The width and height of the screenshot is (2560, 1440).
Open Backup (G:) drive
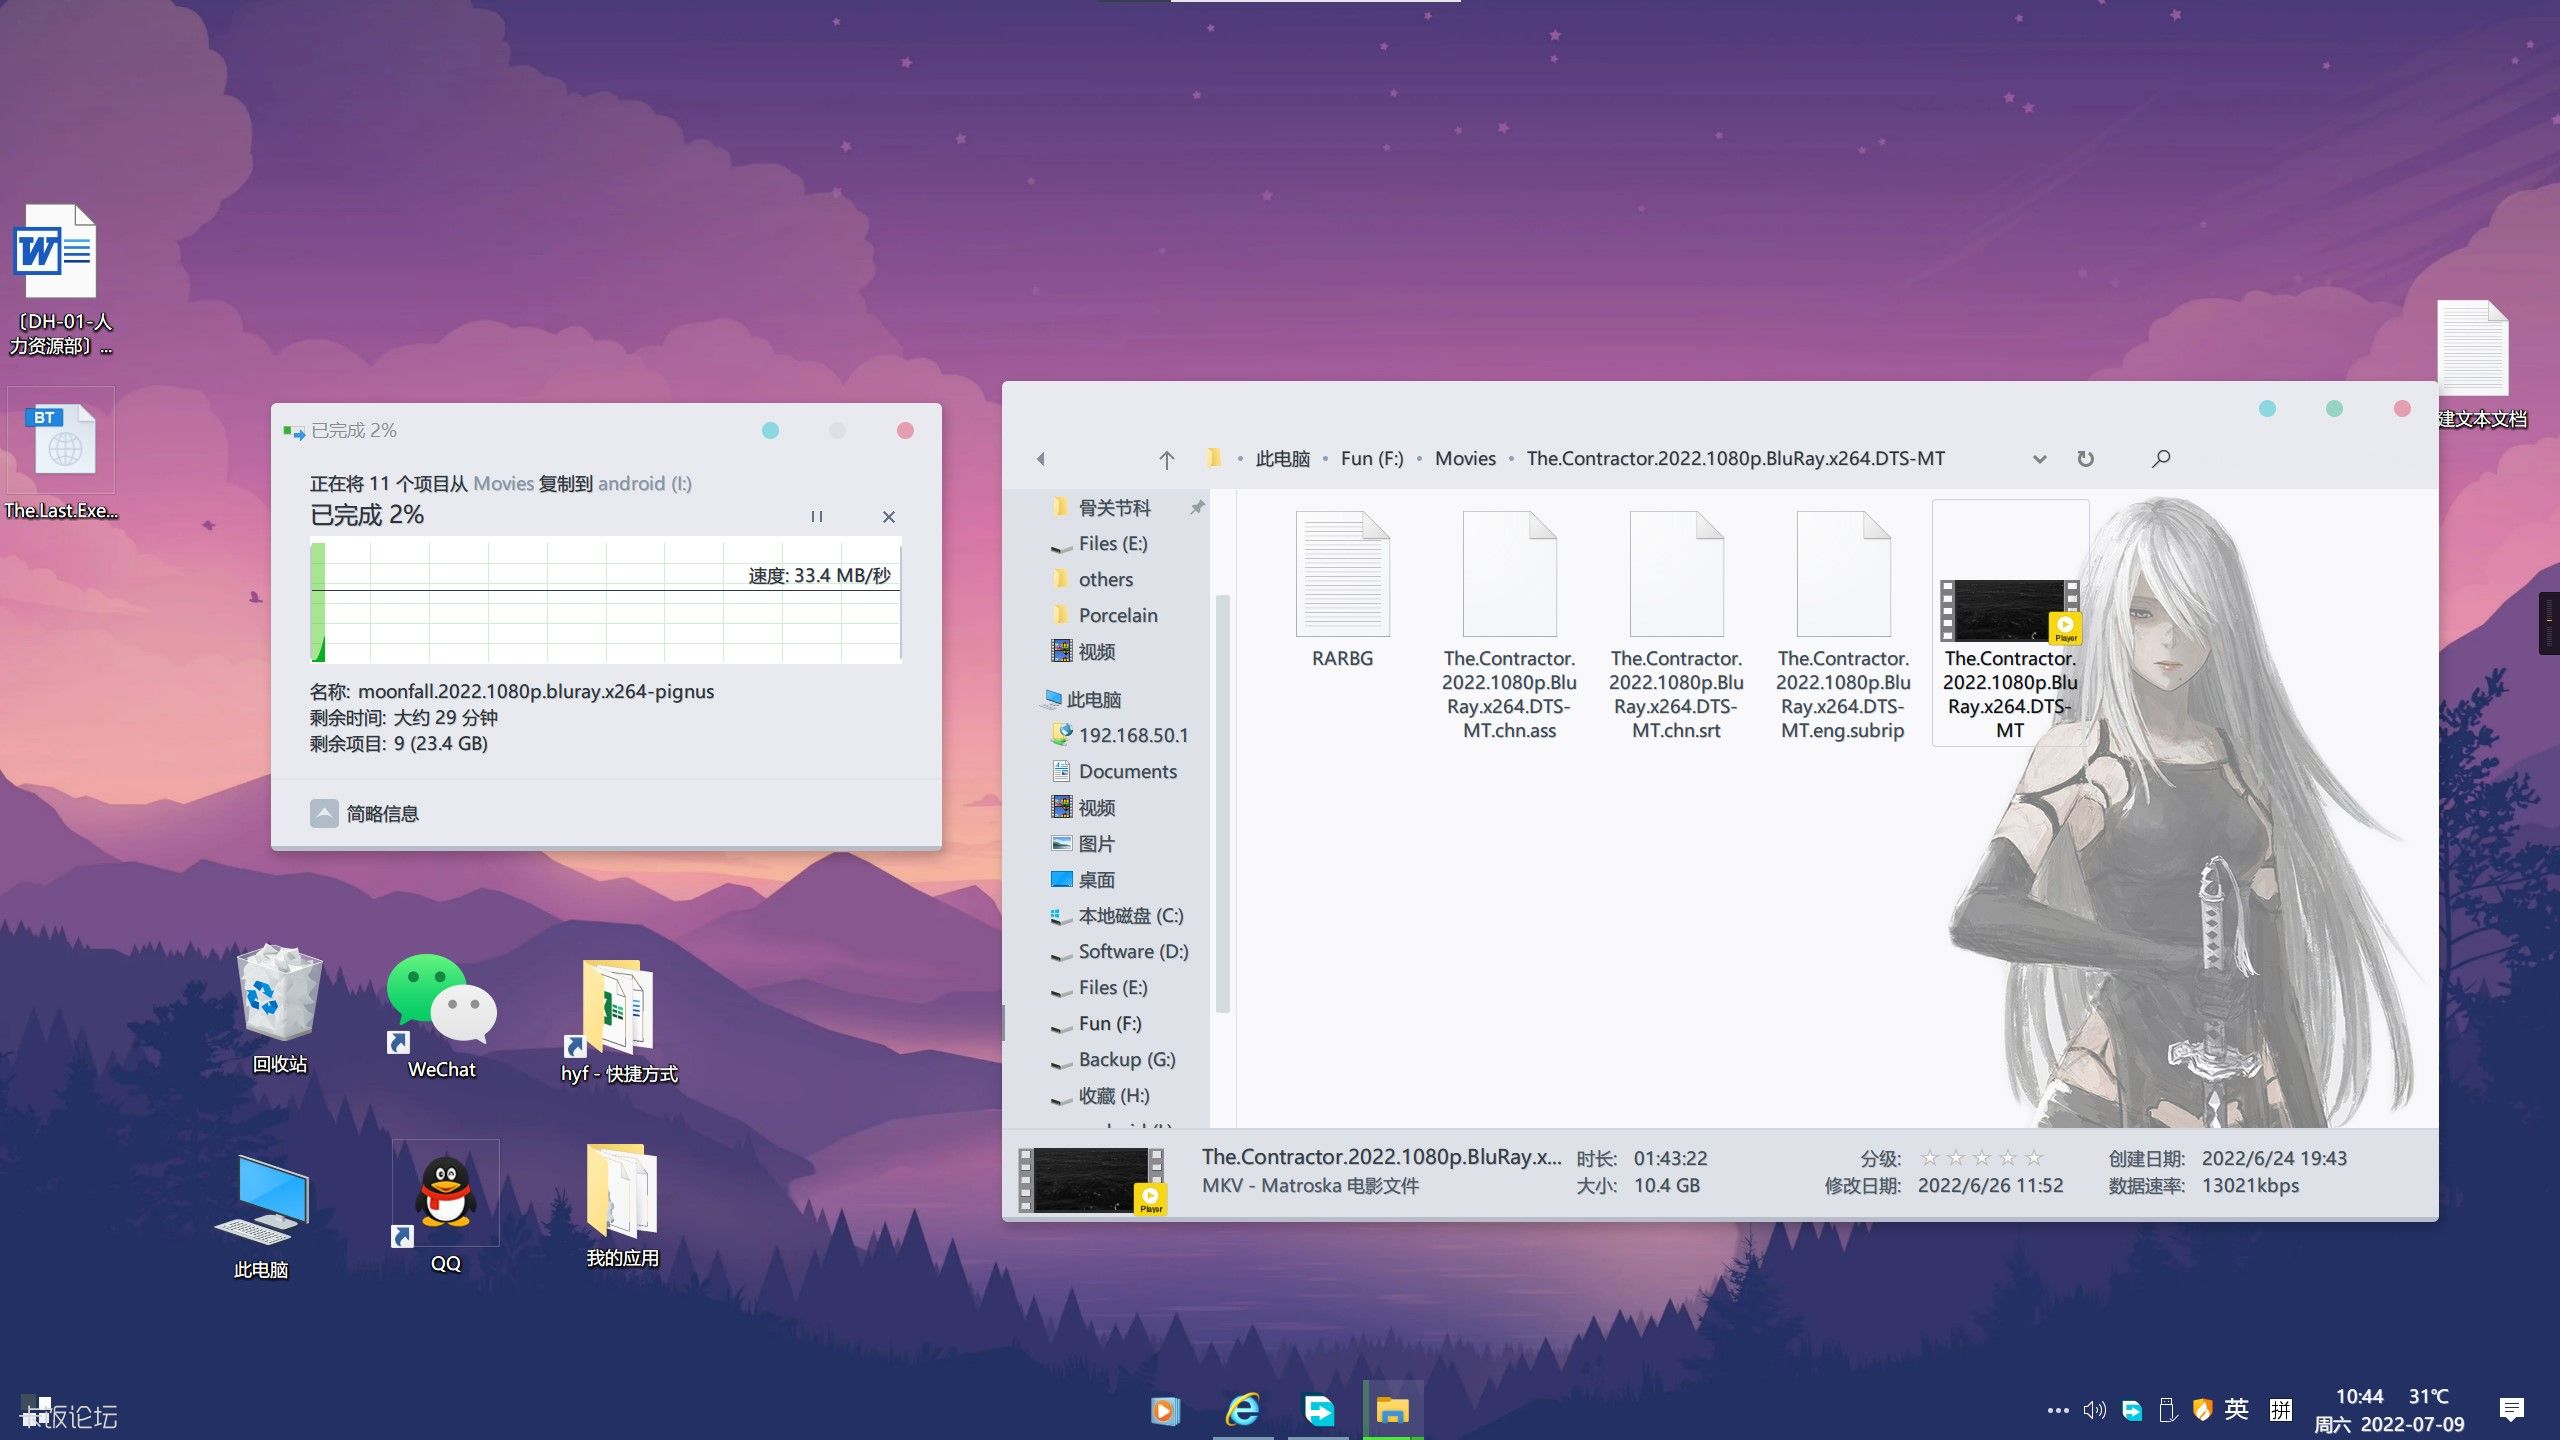tap(1126, 1059)
